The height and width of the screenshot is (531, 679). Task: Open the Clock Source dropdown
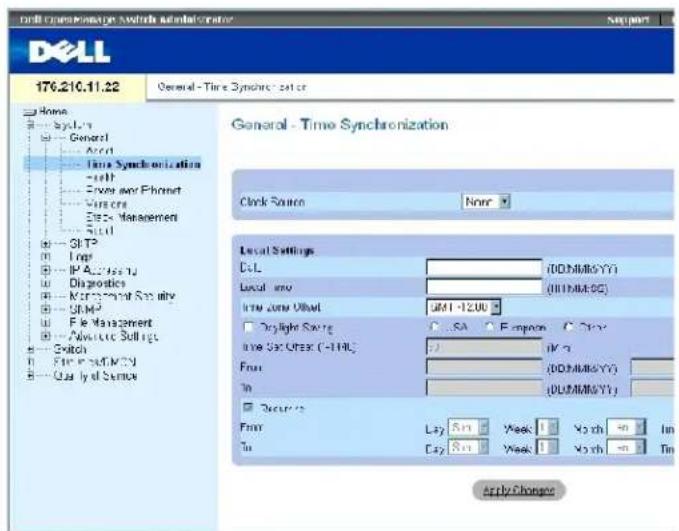tap(486, 202)
